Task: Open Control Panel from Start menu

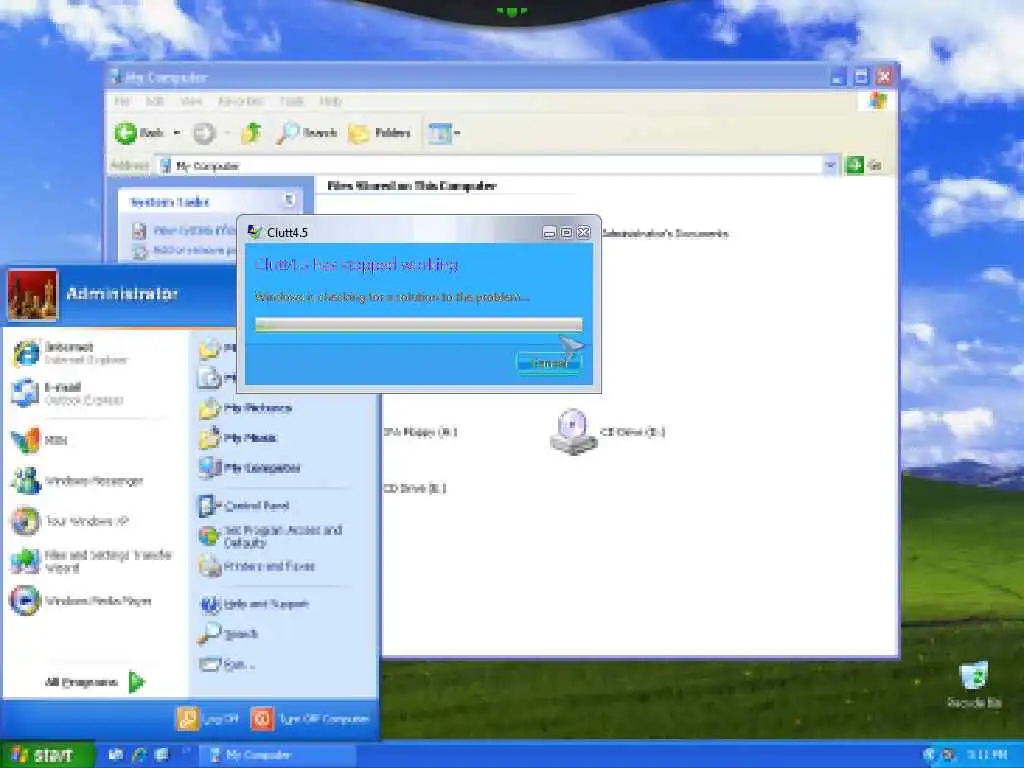Action: [x=244, y=505]
